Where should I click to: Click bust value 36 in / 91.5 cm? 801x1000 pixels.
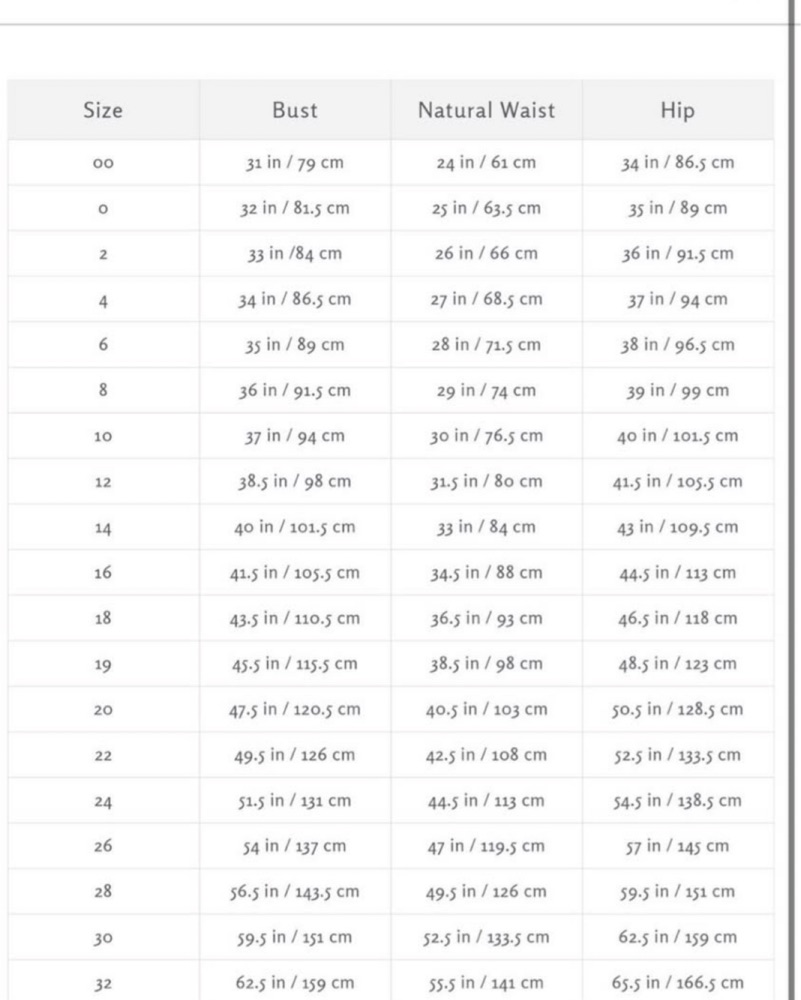coord(295,391)
